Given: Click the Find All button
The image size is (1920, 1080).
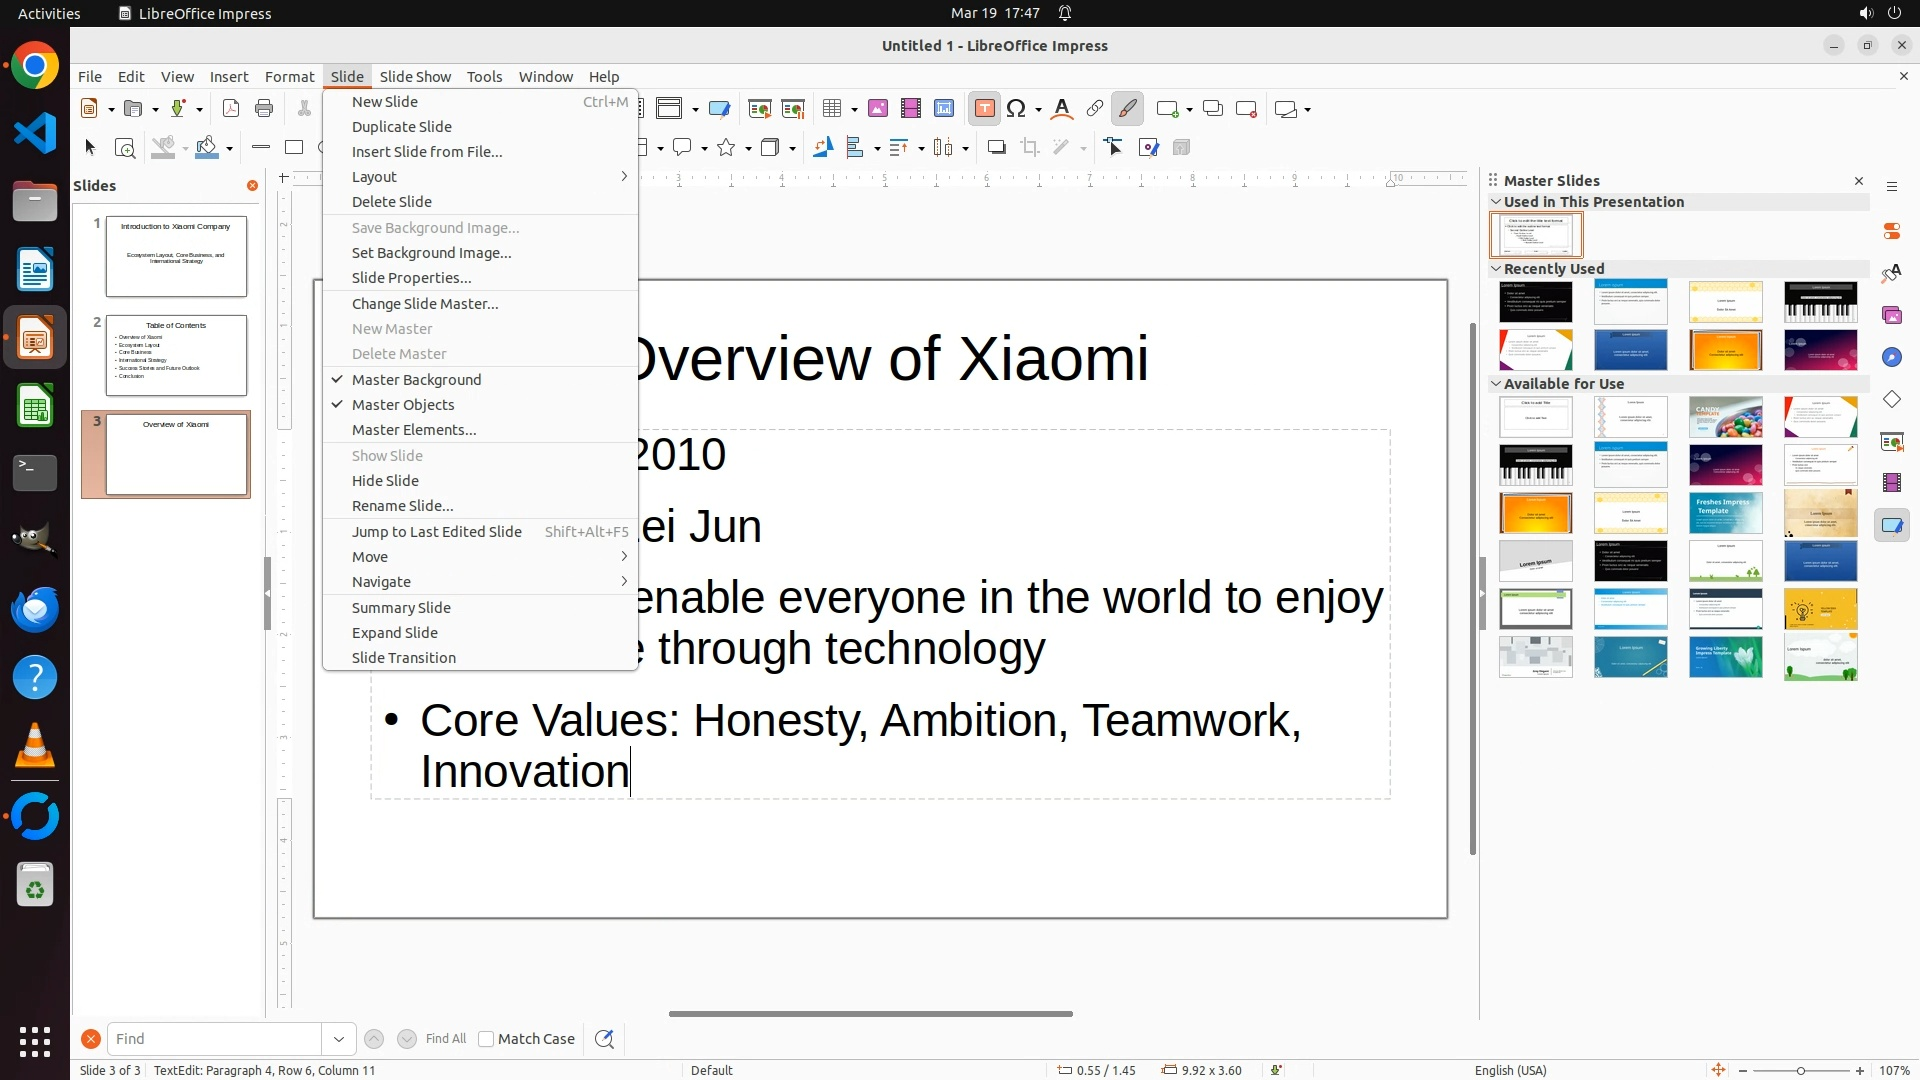Looking at the screenshot, I should (x=445, y=1039).
